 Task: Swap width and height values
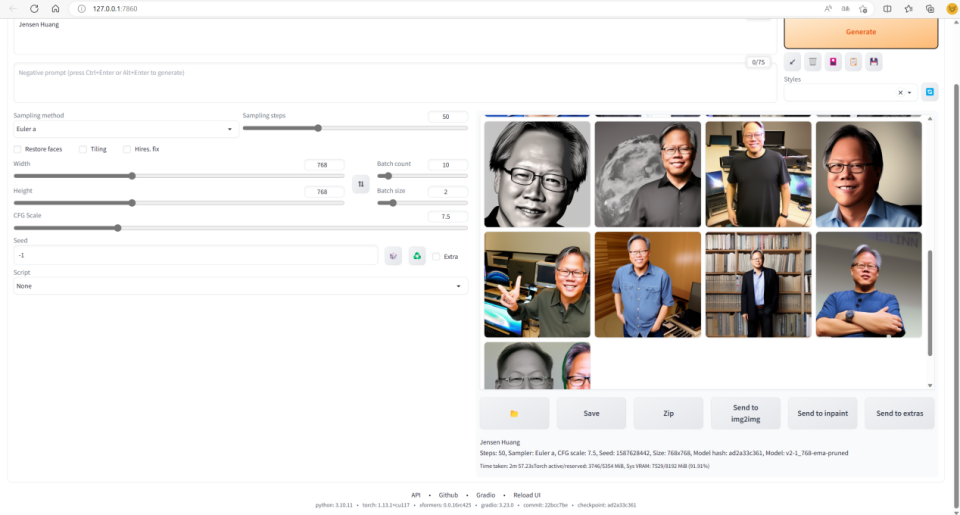361,184
